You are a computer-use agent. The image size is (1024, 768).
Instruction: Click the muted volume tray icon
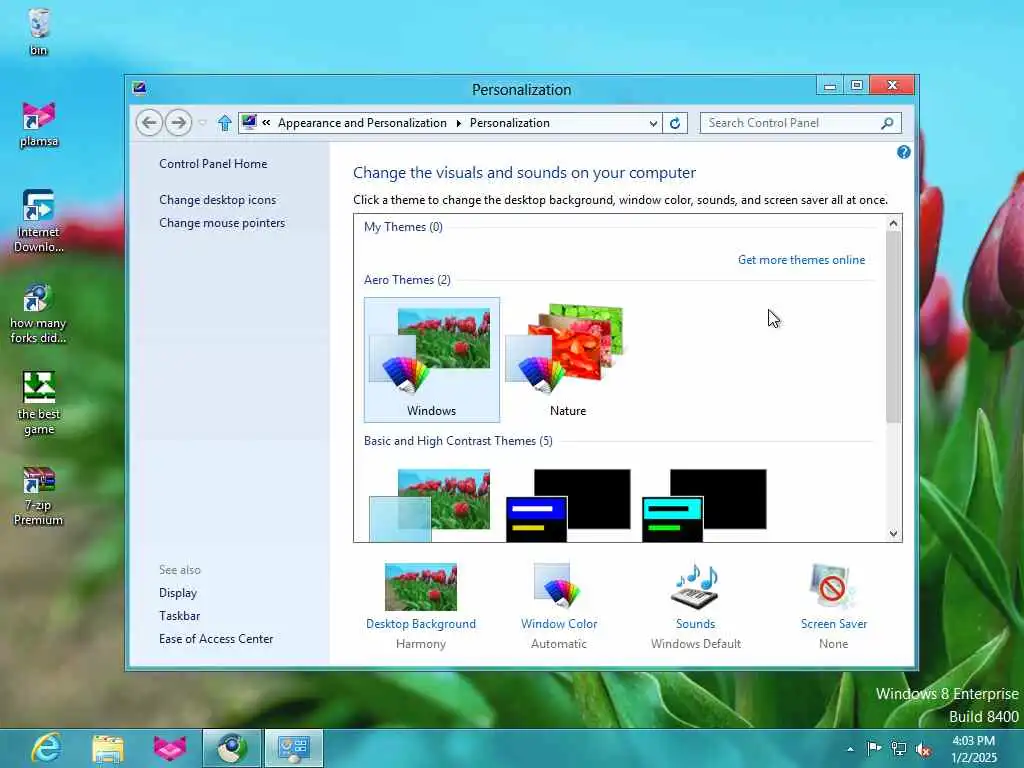tap(923, 750)
